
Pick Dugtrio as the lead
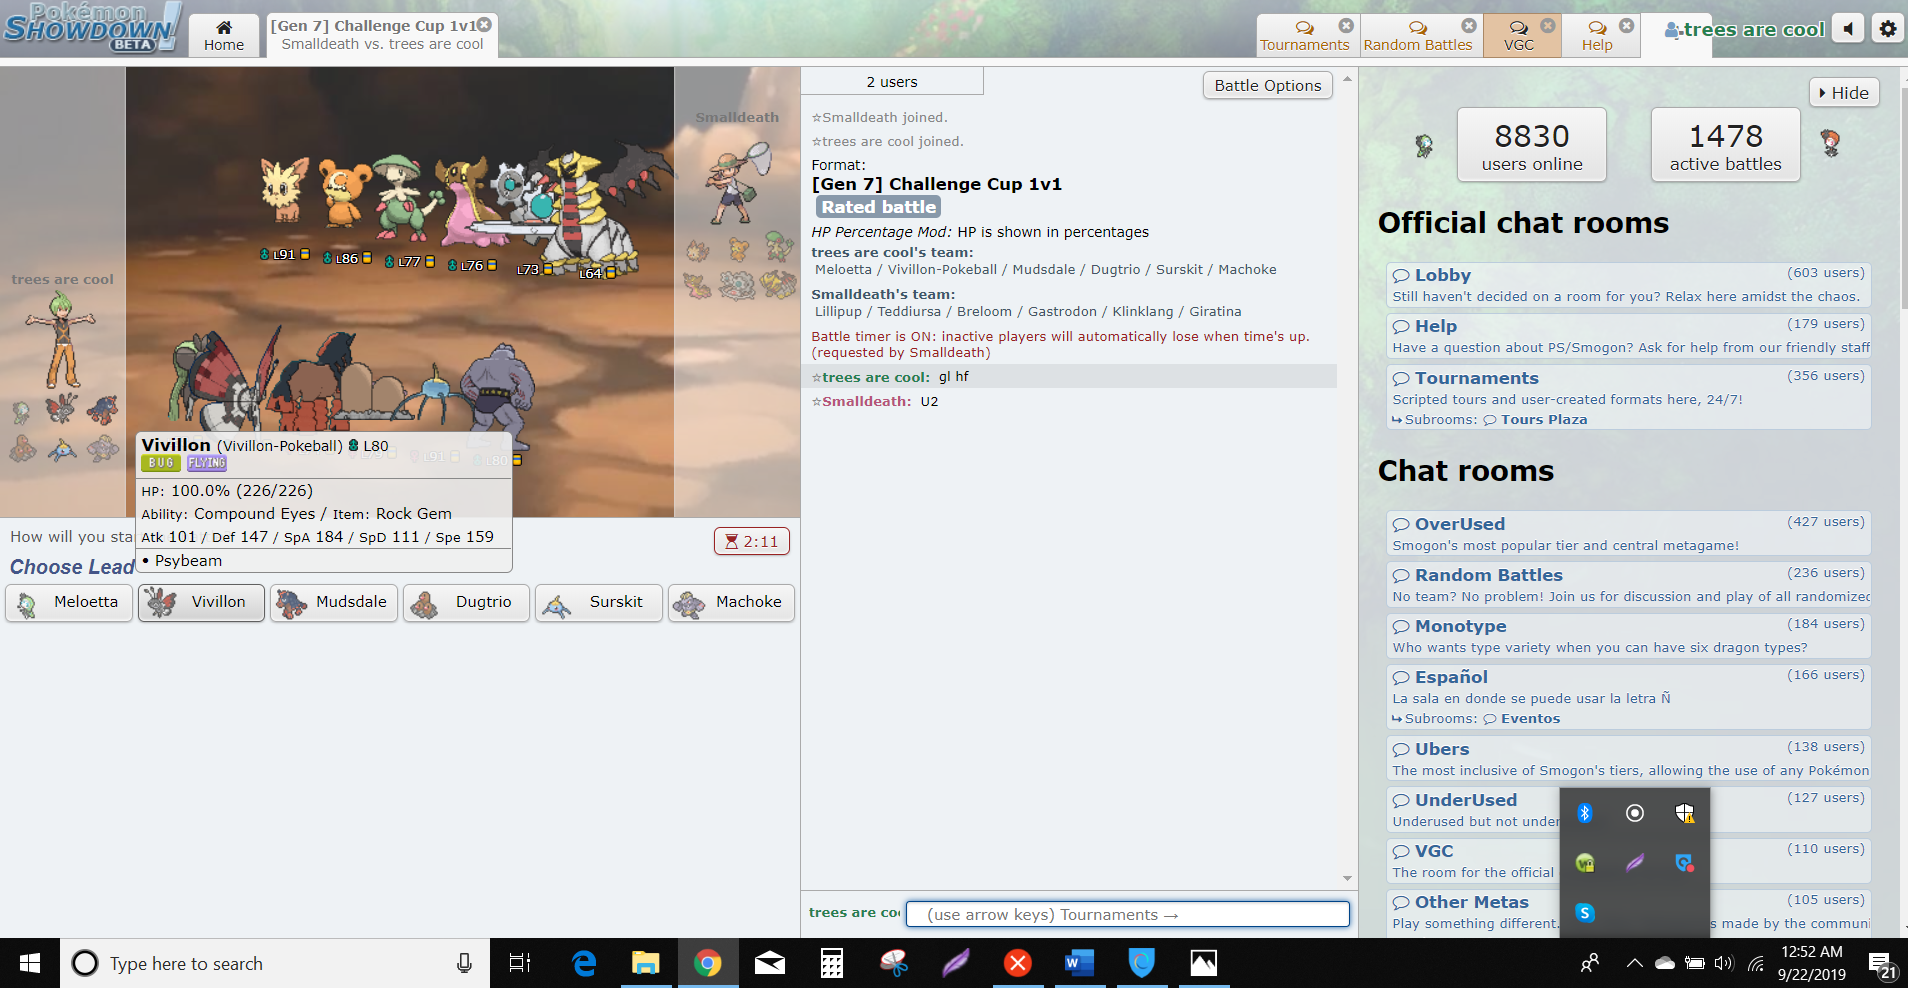[466, 602]
